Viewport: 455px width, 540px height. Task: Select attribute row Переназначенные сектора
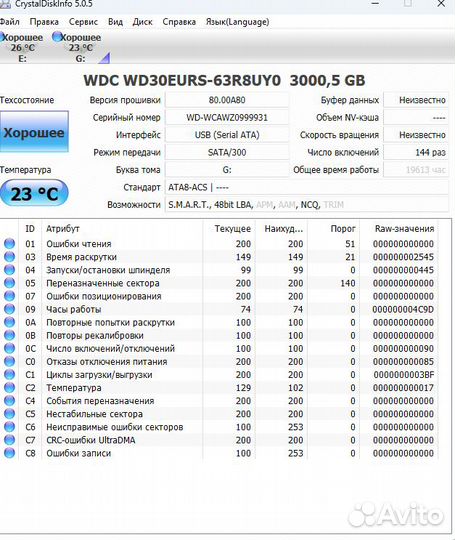219,283
